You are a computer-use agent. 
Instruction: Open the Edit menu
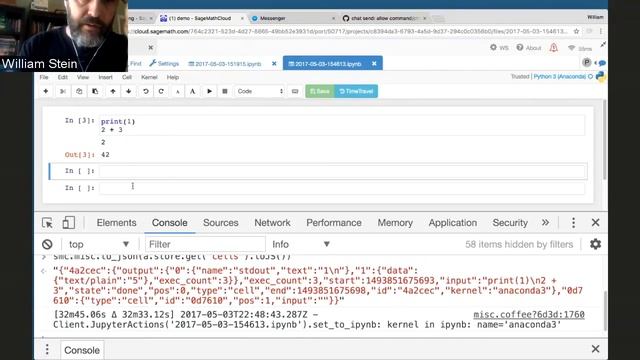(62, 77)
